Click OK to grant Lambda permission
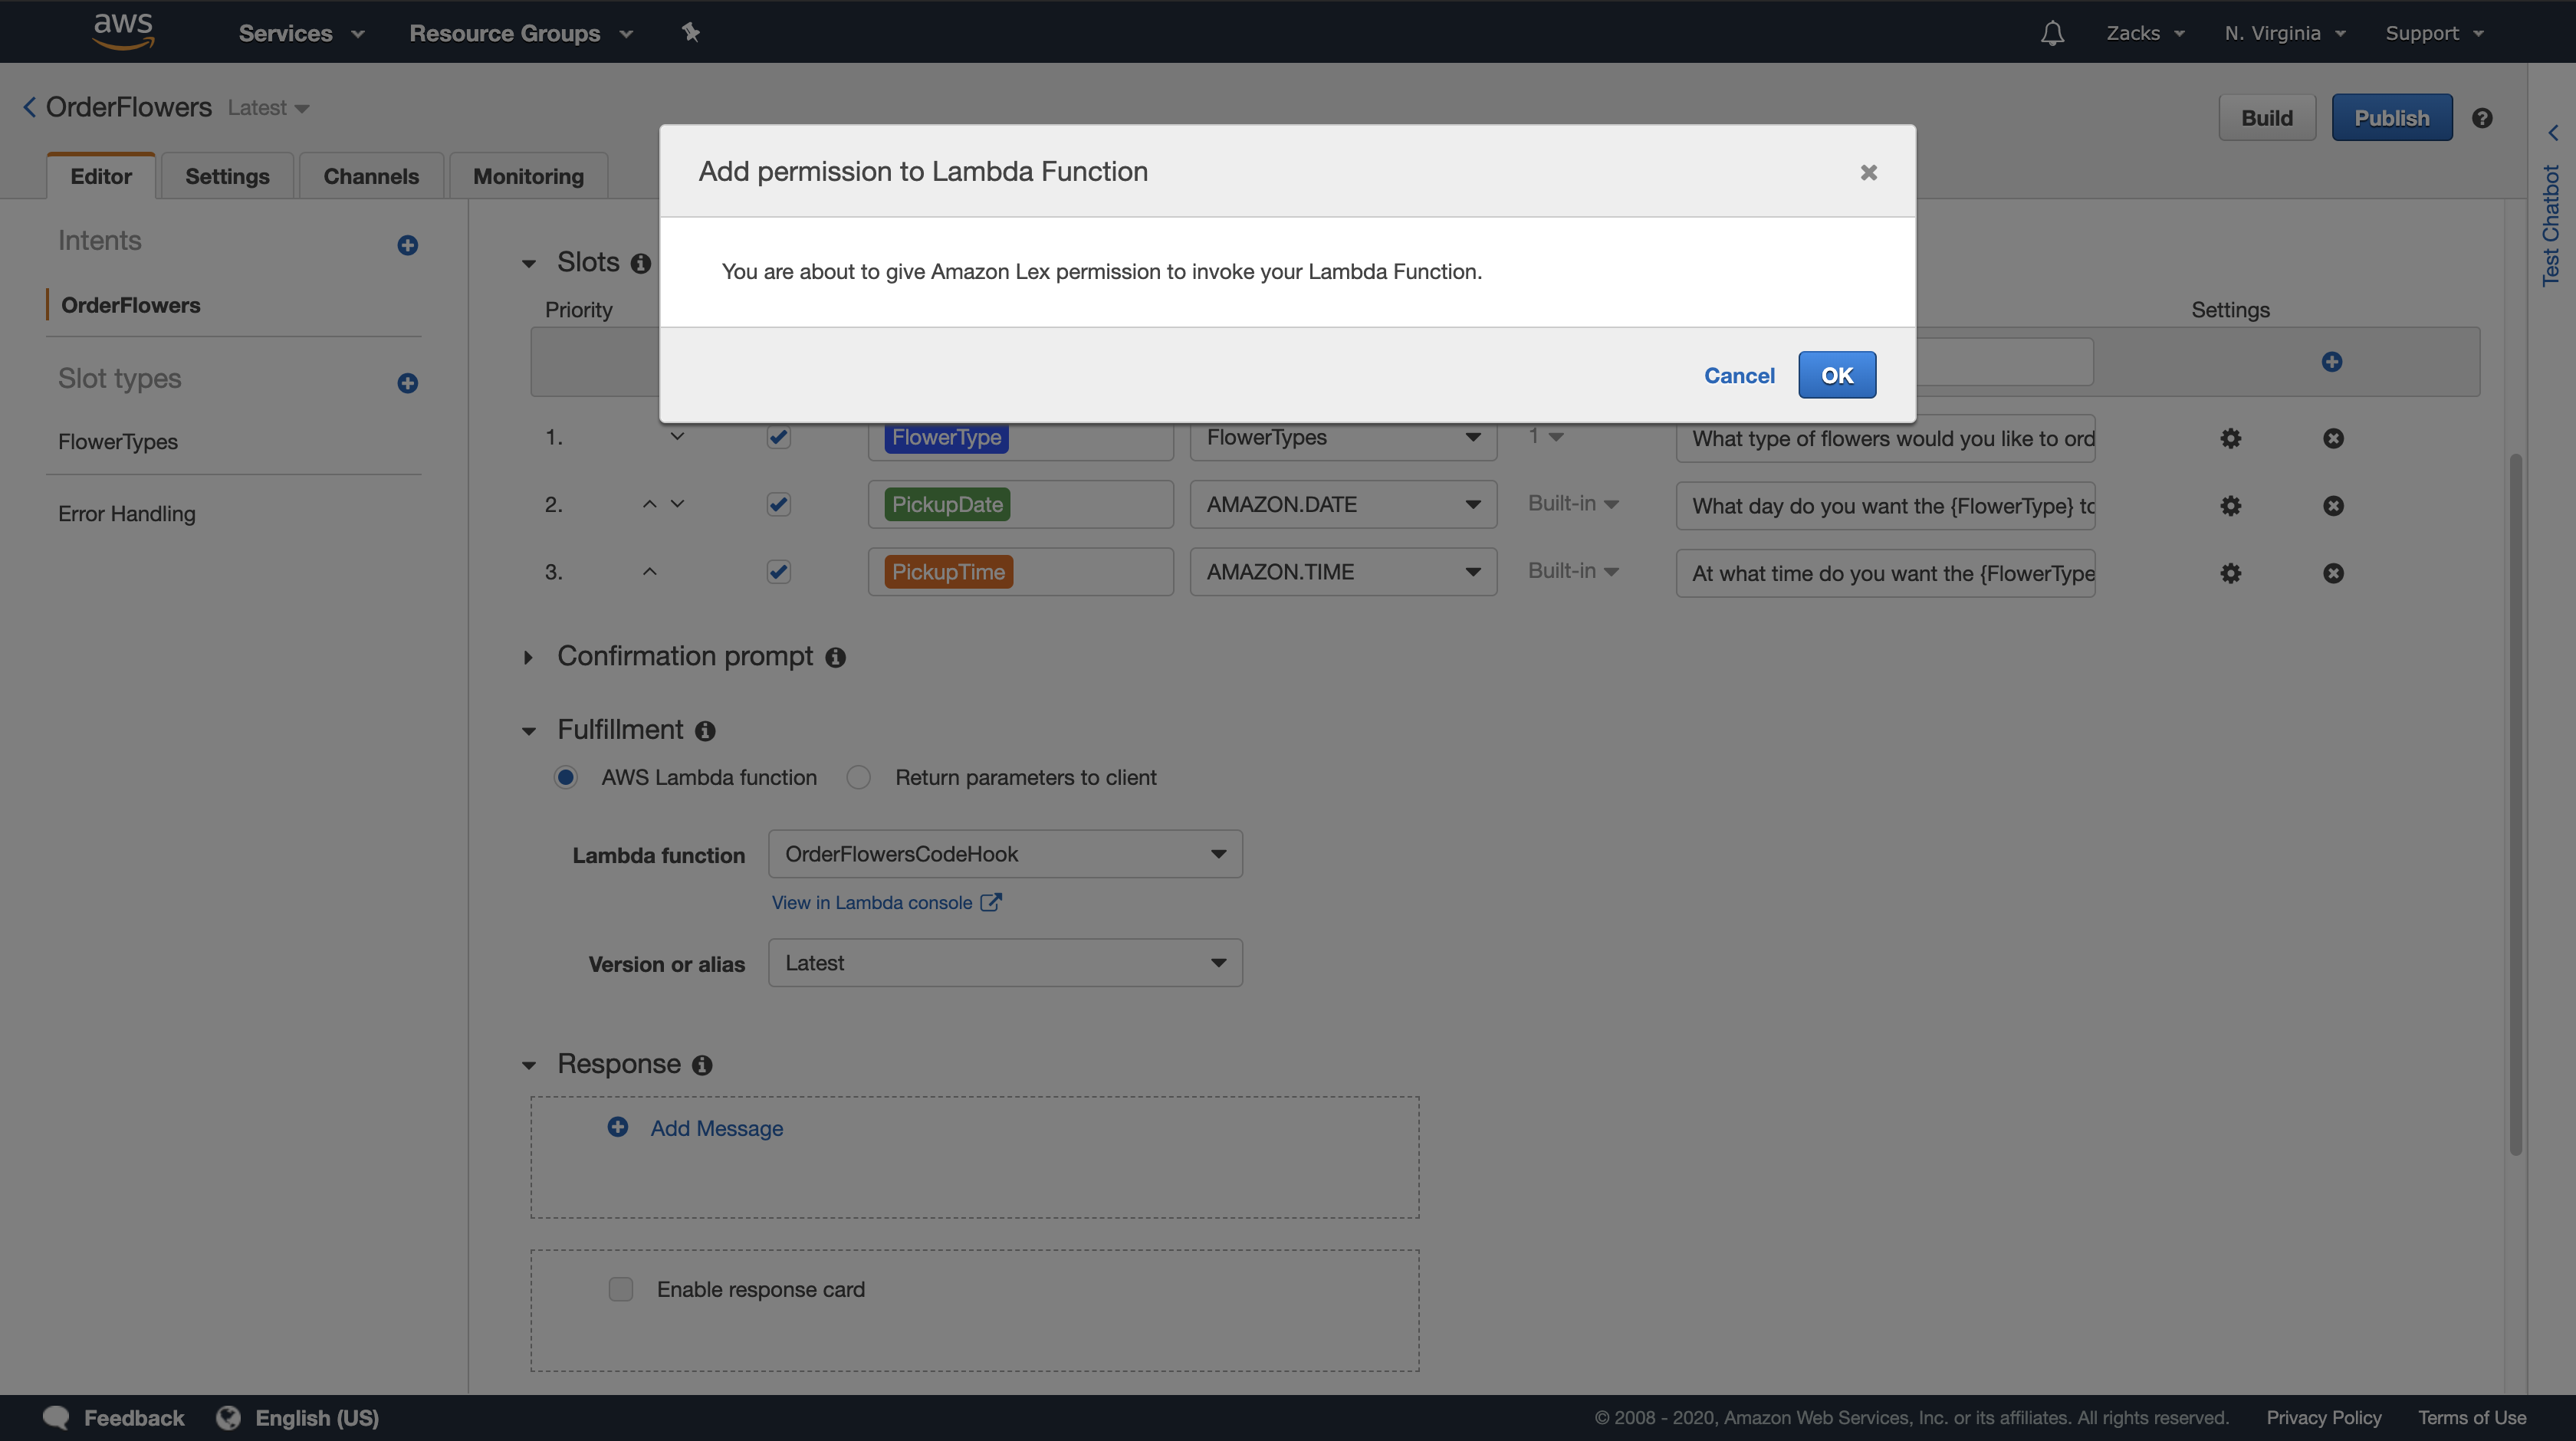Image resolution: width=2576 pixels, height=1441 pixels. tap(1836, 375)
